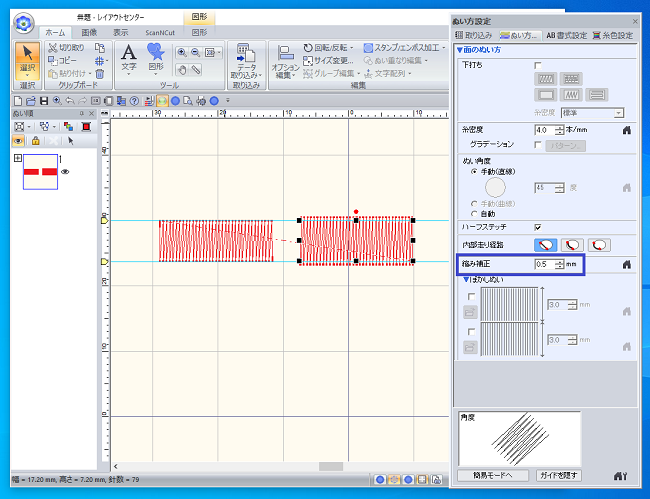Screen dimensions: 650x499
Task: Toggle the ハーフステッチ checkbox
Action: point(538,227)
